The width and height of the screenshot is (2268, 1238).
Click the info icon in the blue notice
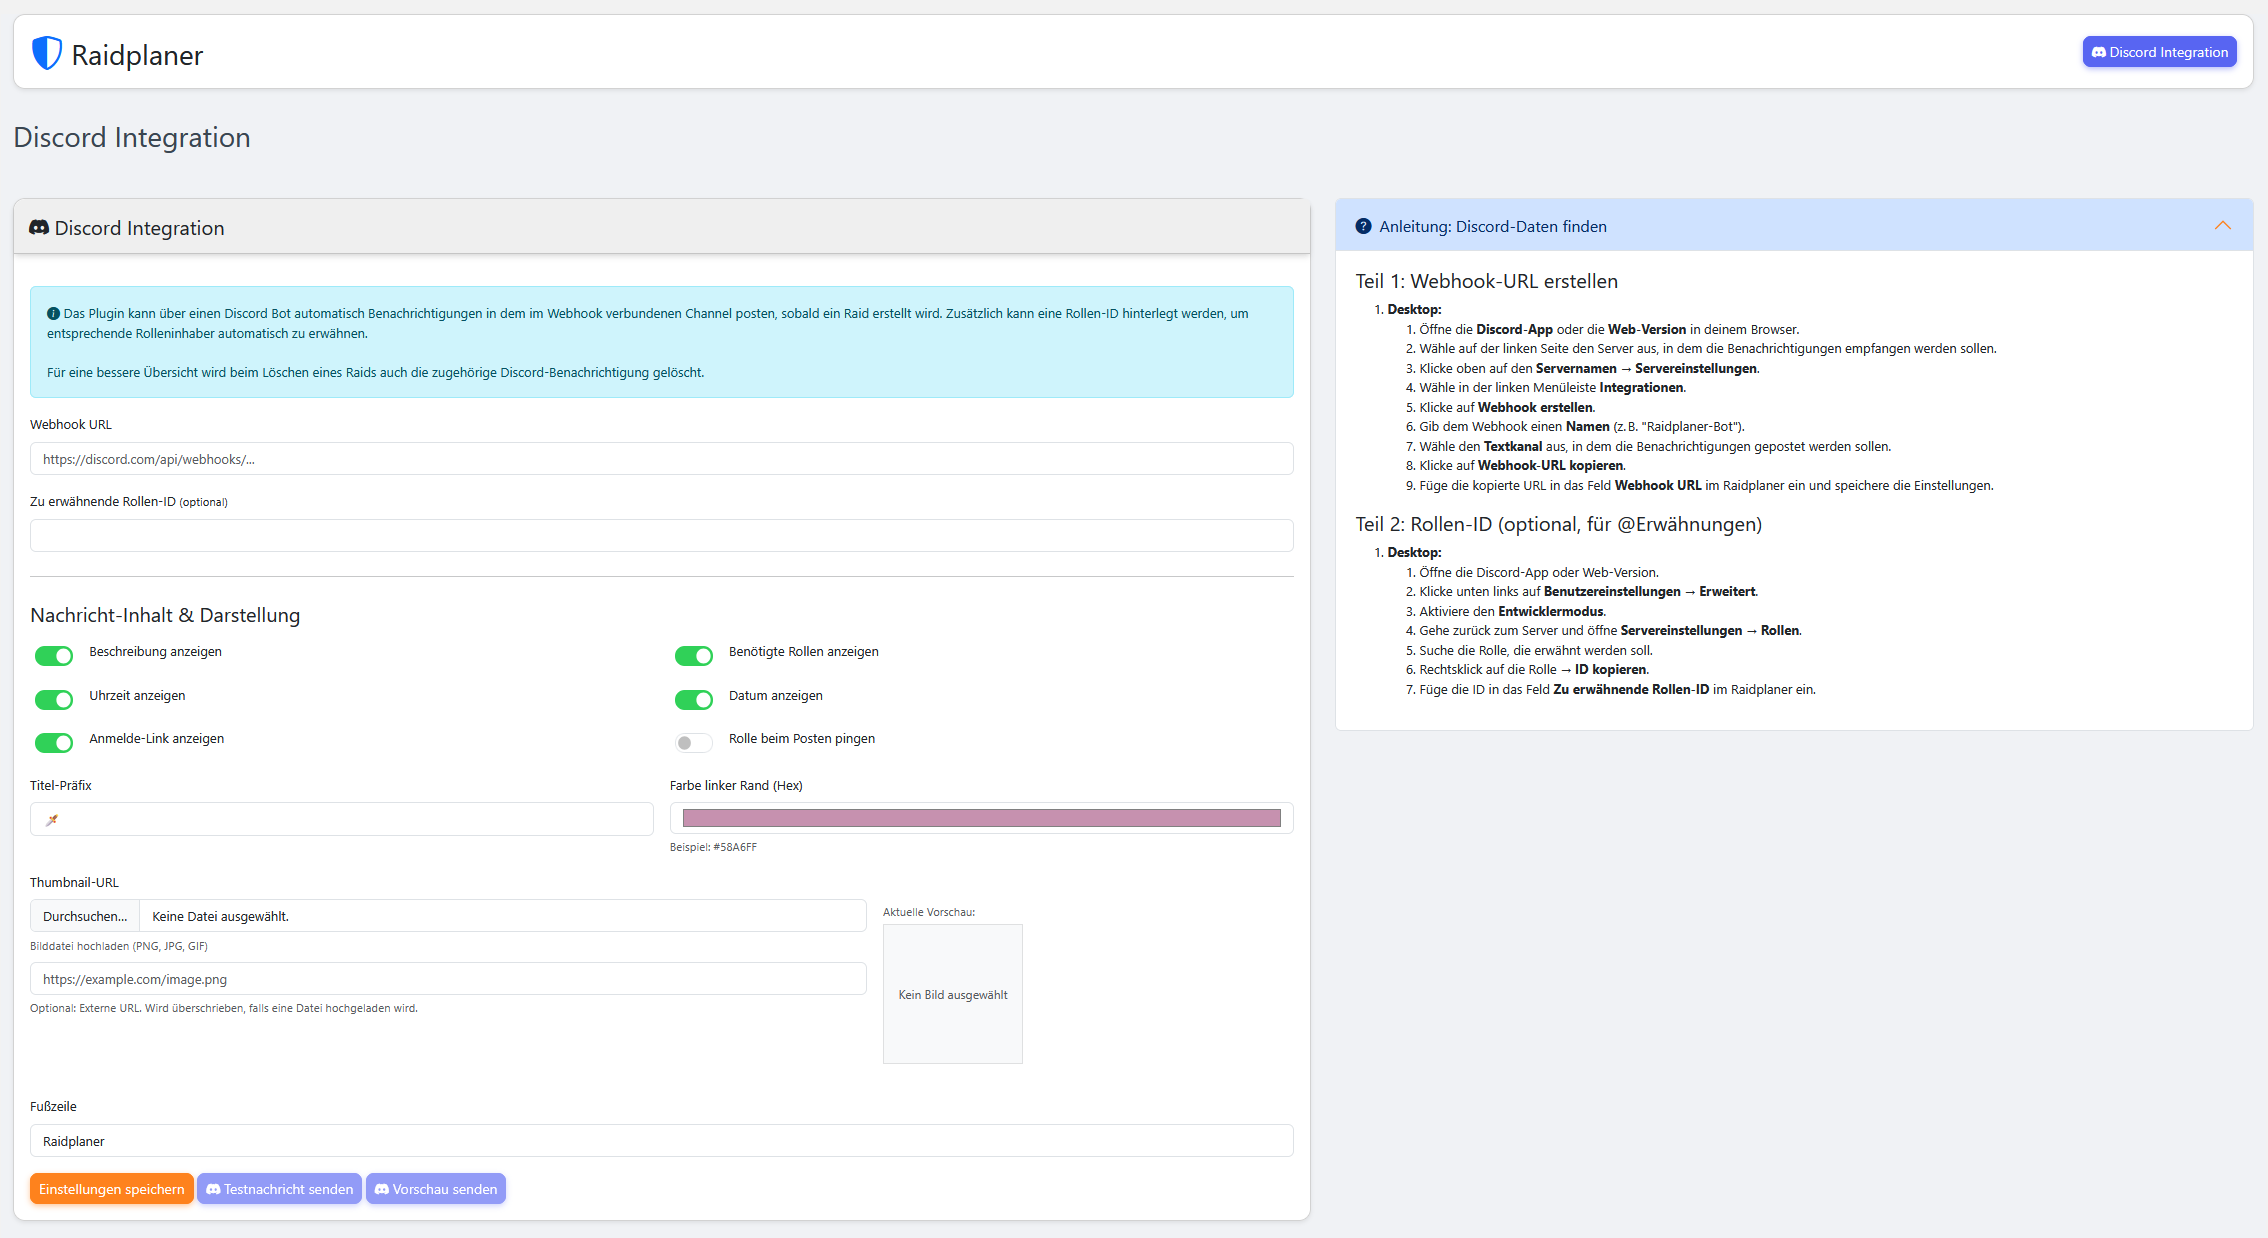click(53, 313)
